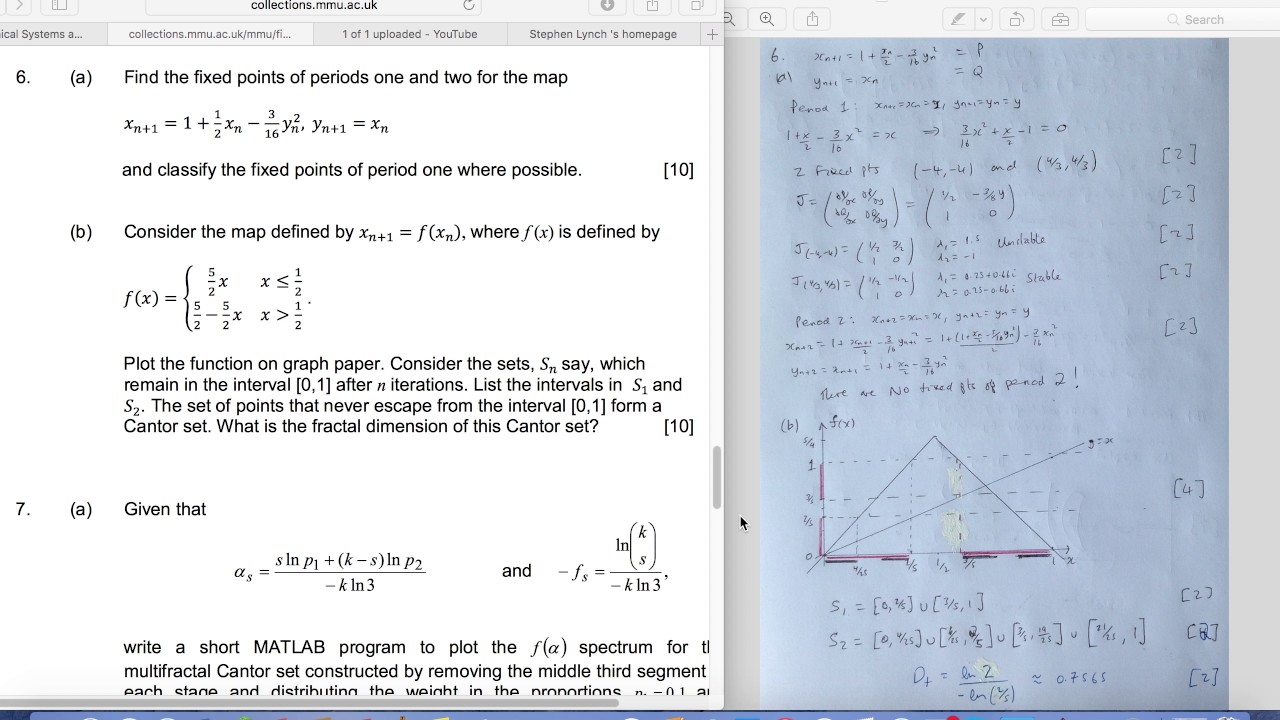Select the Preview highlight pen tool
The width and height of the screenshot is (1280, 720).
pos(959,19)
